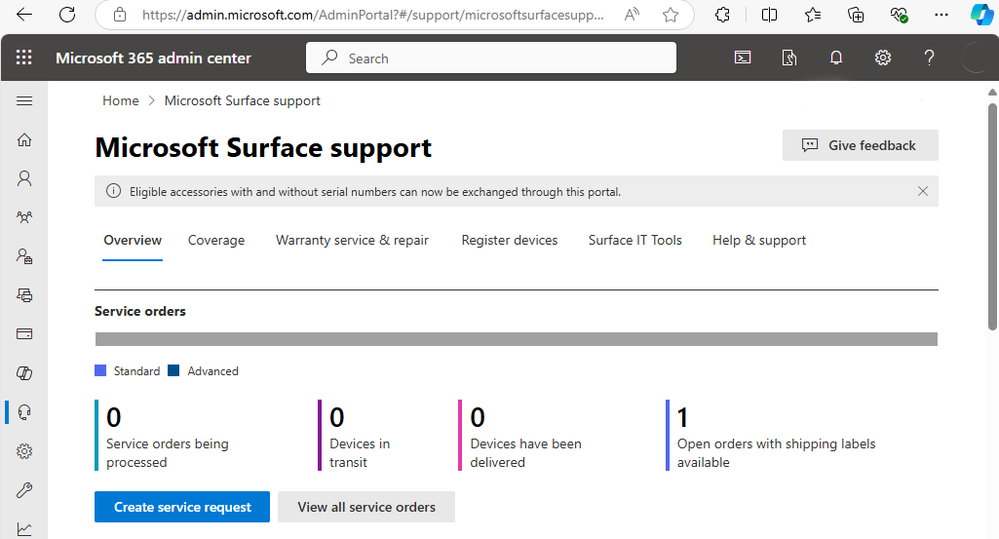Open the Users sidebar icon
The image size is (999, 539).
pos(25,178)
